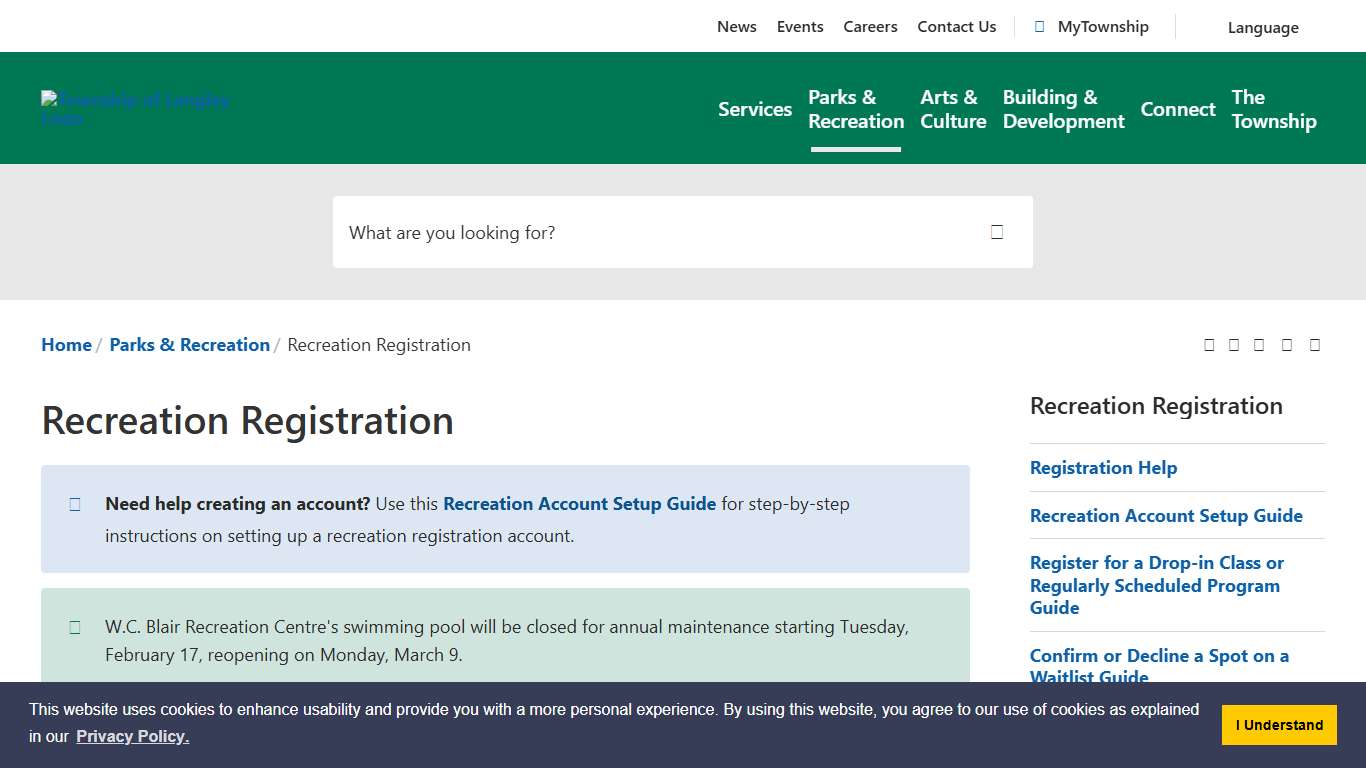Click the search magnifying glass icon
This screenshot has height=768, width=1366.
[996, 231]
